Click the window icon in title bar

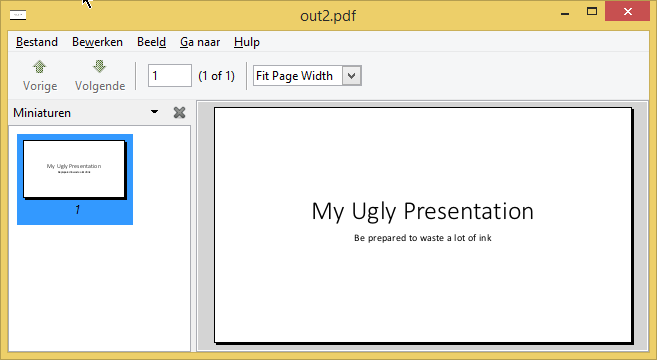pos(18,15)
